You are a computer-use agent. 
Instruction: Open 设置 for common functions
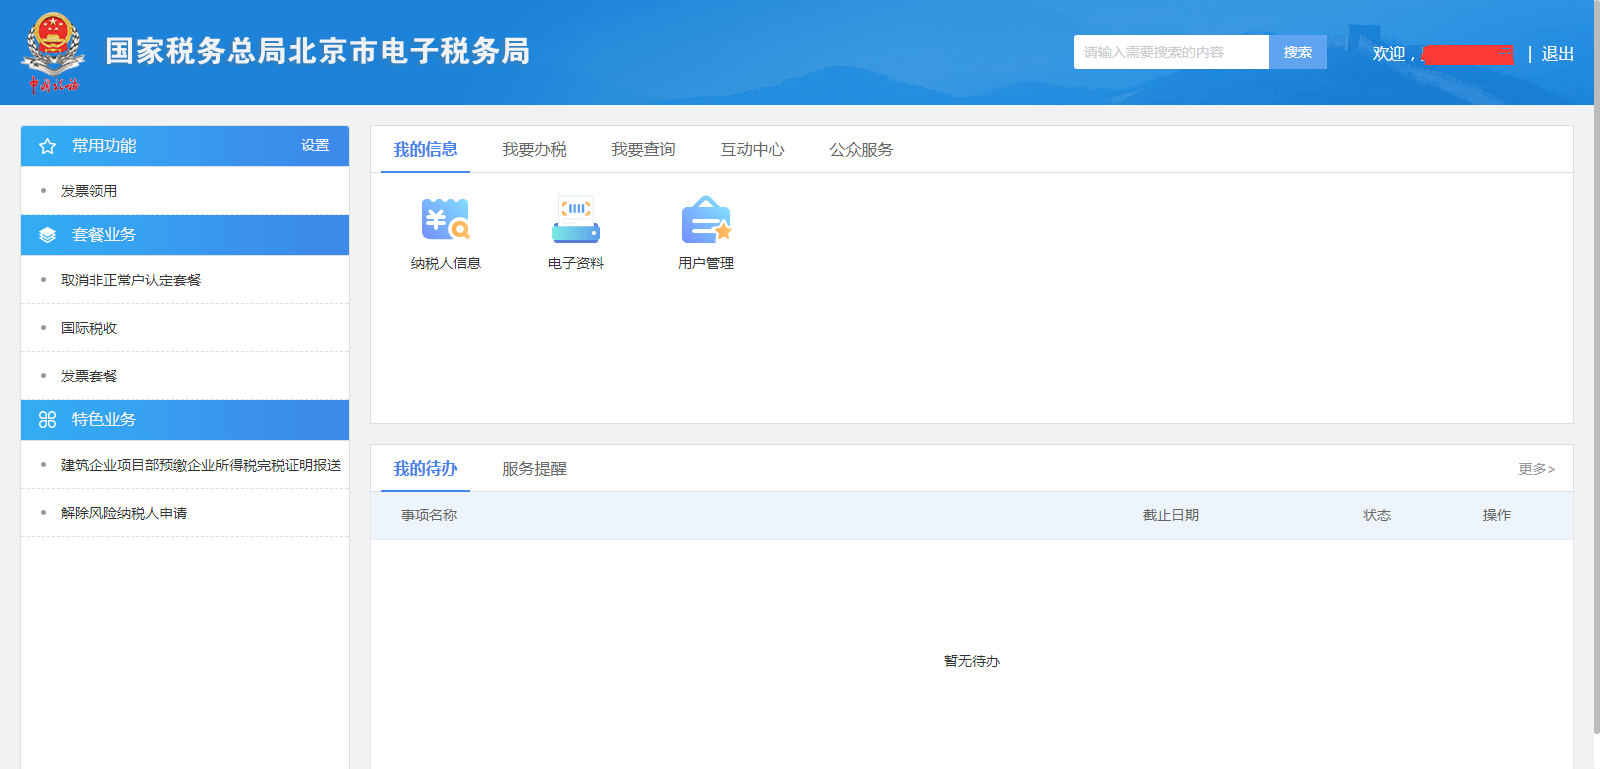315,146
